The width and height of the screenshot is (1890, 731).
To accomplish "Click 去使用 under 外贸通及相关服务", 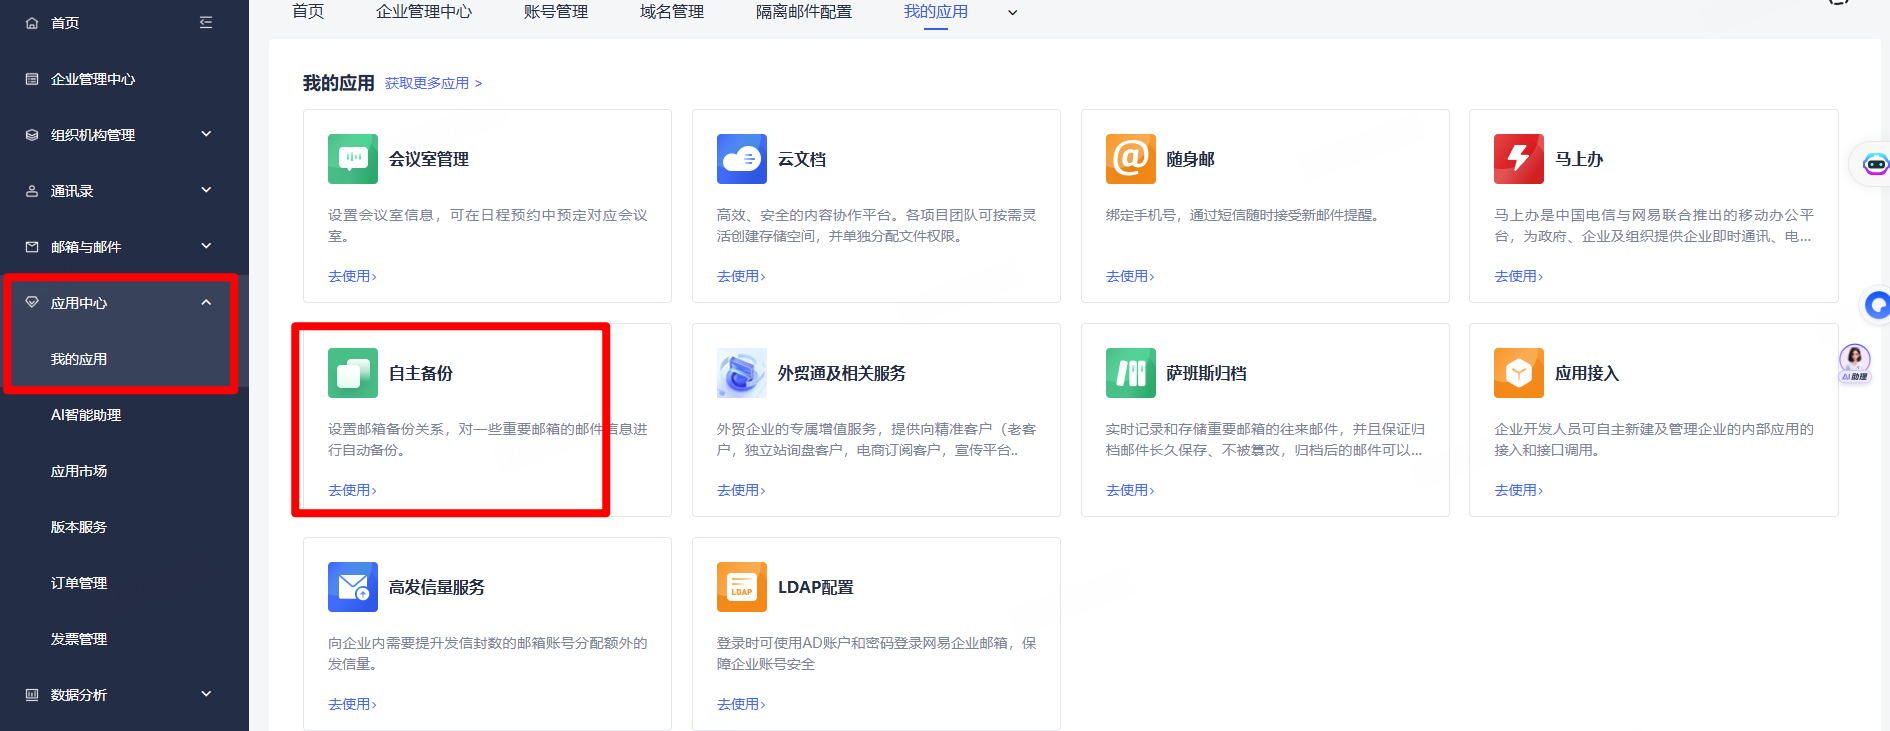I will click(x=741, y=490).
